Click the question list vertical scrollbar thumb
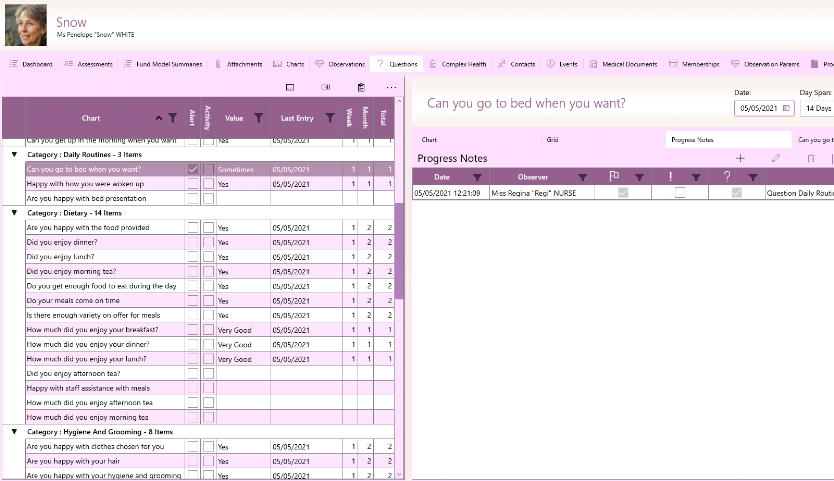 click(399, 250)
